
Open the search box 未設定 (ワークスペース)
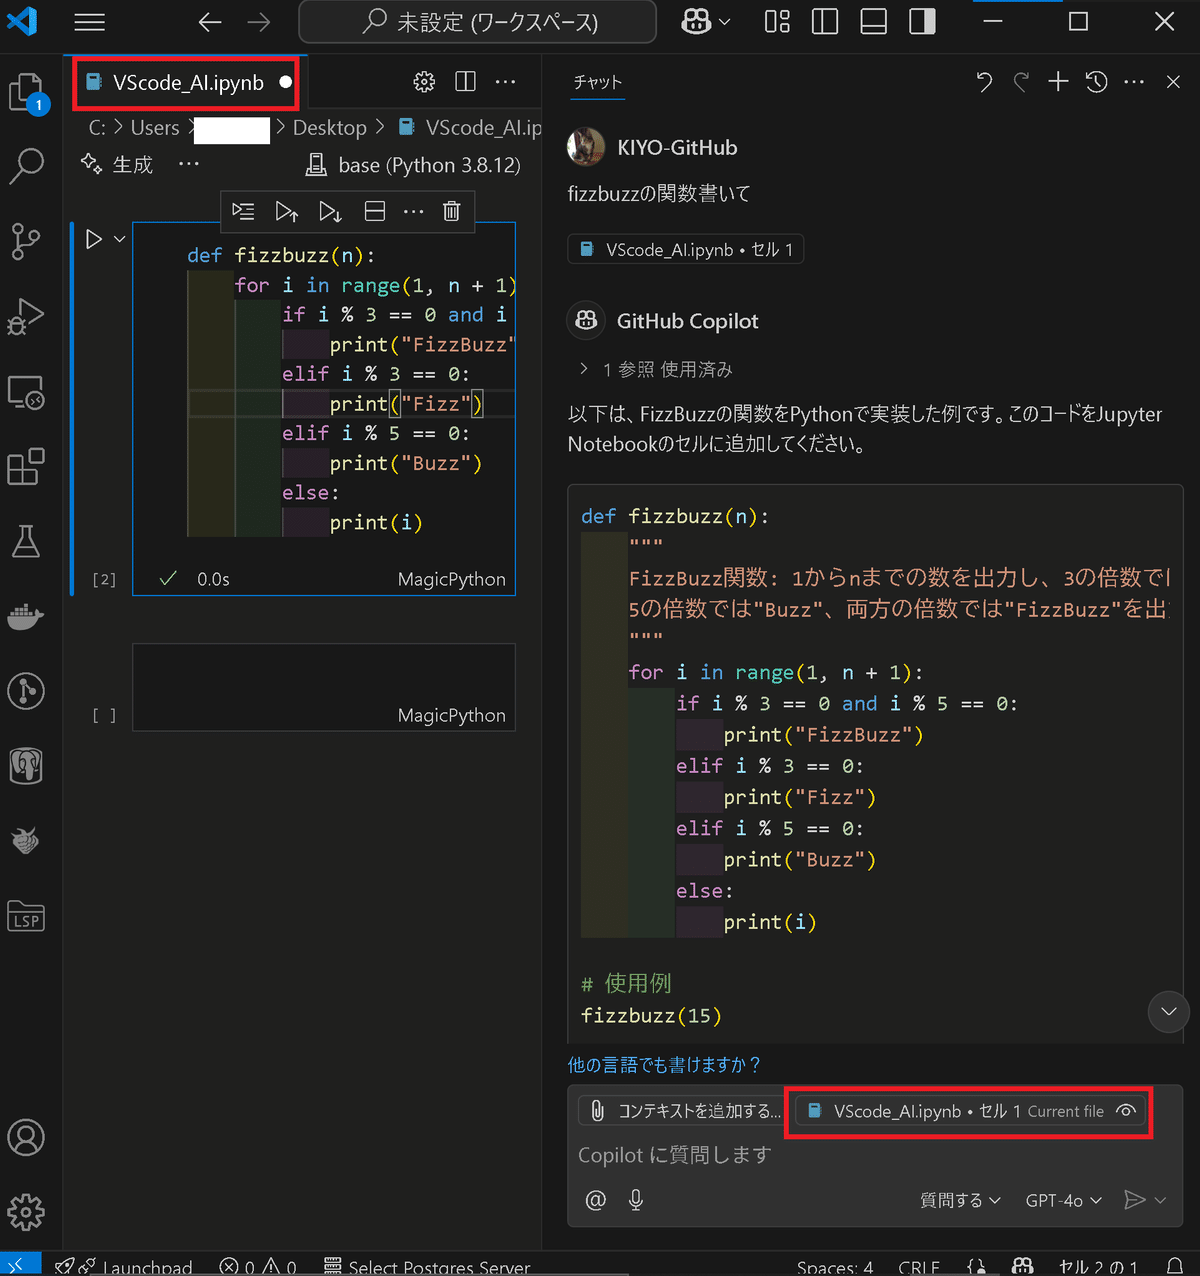coord(478,22)
